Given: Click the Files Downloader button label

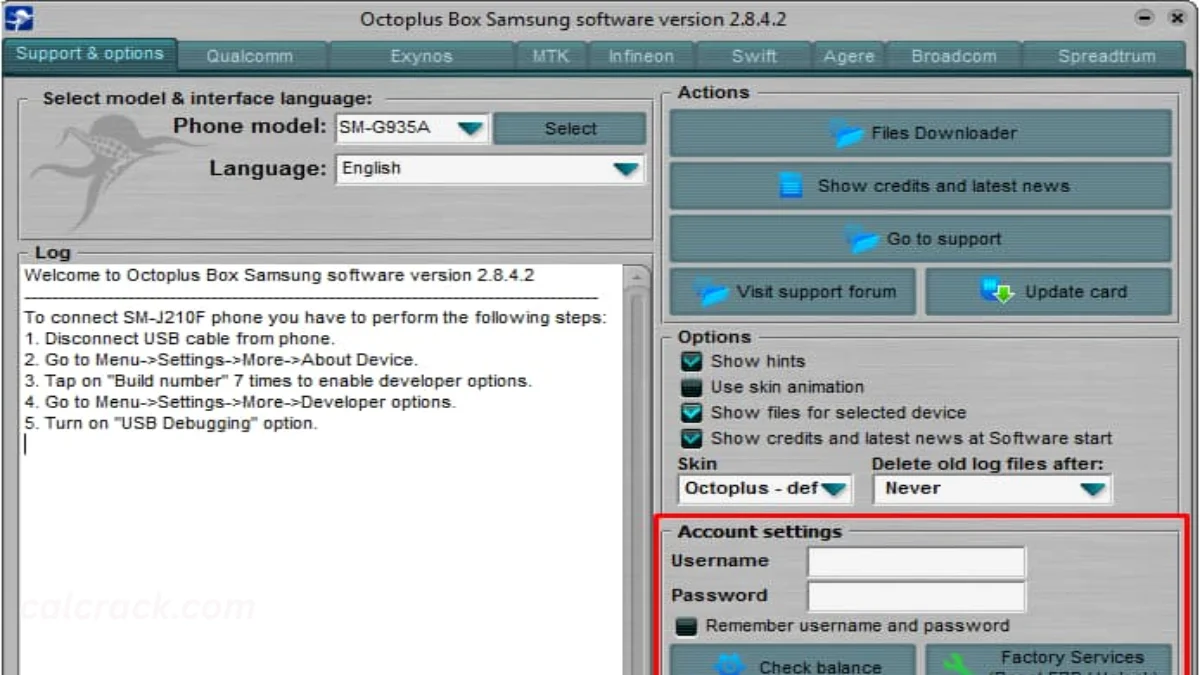Looking at the screenshot, I should click(943, 133).
